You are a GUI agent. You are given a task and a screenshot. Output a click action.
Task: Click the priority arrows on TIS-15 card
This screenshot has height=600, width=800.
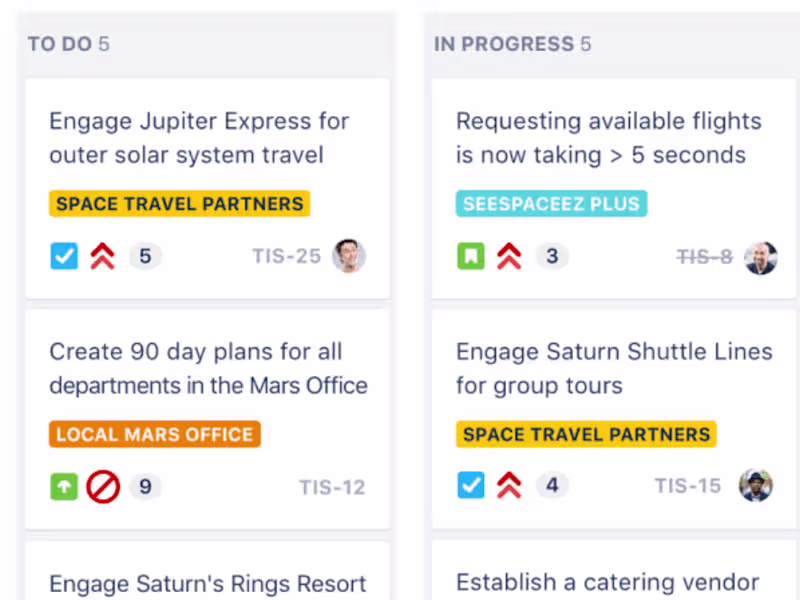click(x=509, y=486)
